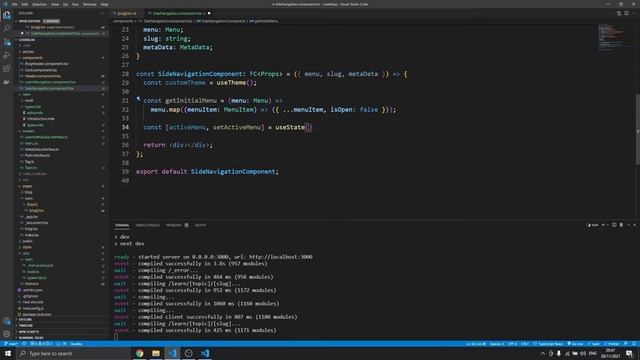The image size is (640, 360).
Task: Click the lightbulb quick-fix icon on line 31
Action: (138, 99)
